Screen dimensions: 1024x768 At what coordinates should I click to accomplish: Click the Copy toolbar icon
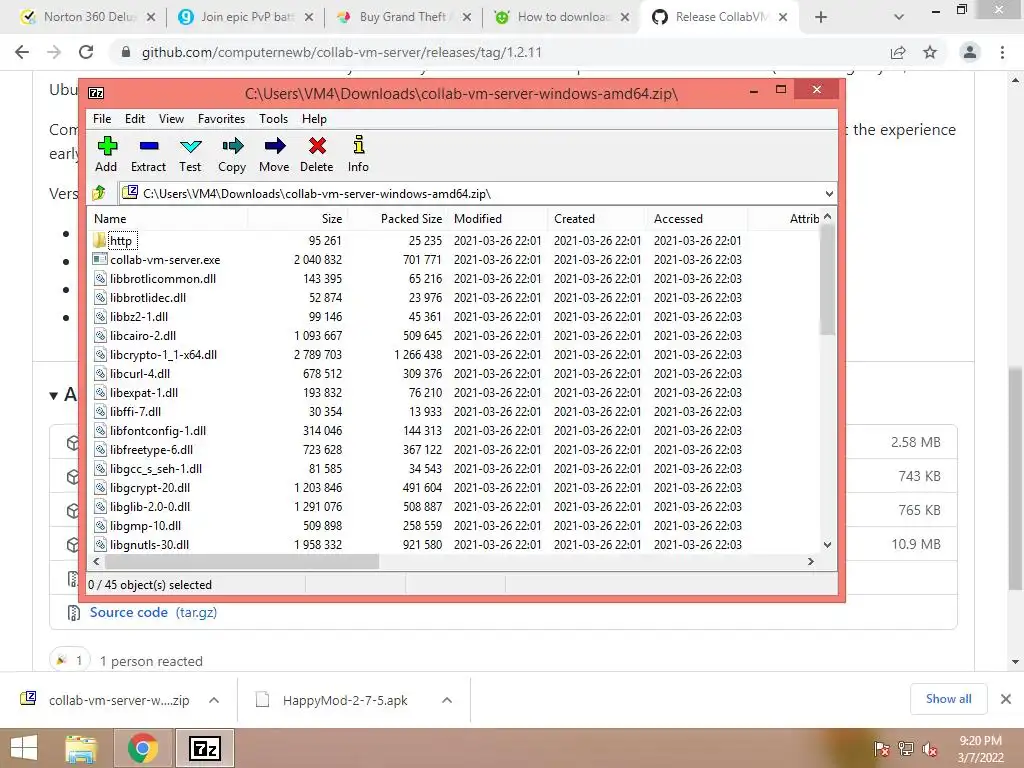pos(232,146)
